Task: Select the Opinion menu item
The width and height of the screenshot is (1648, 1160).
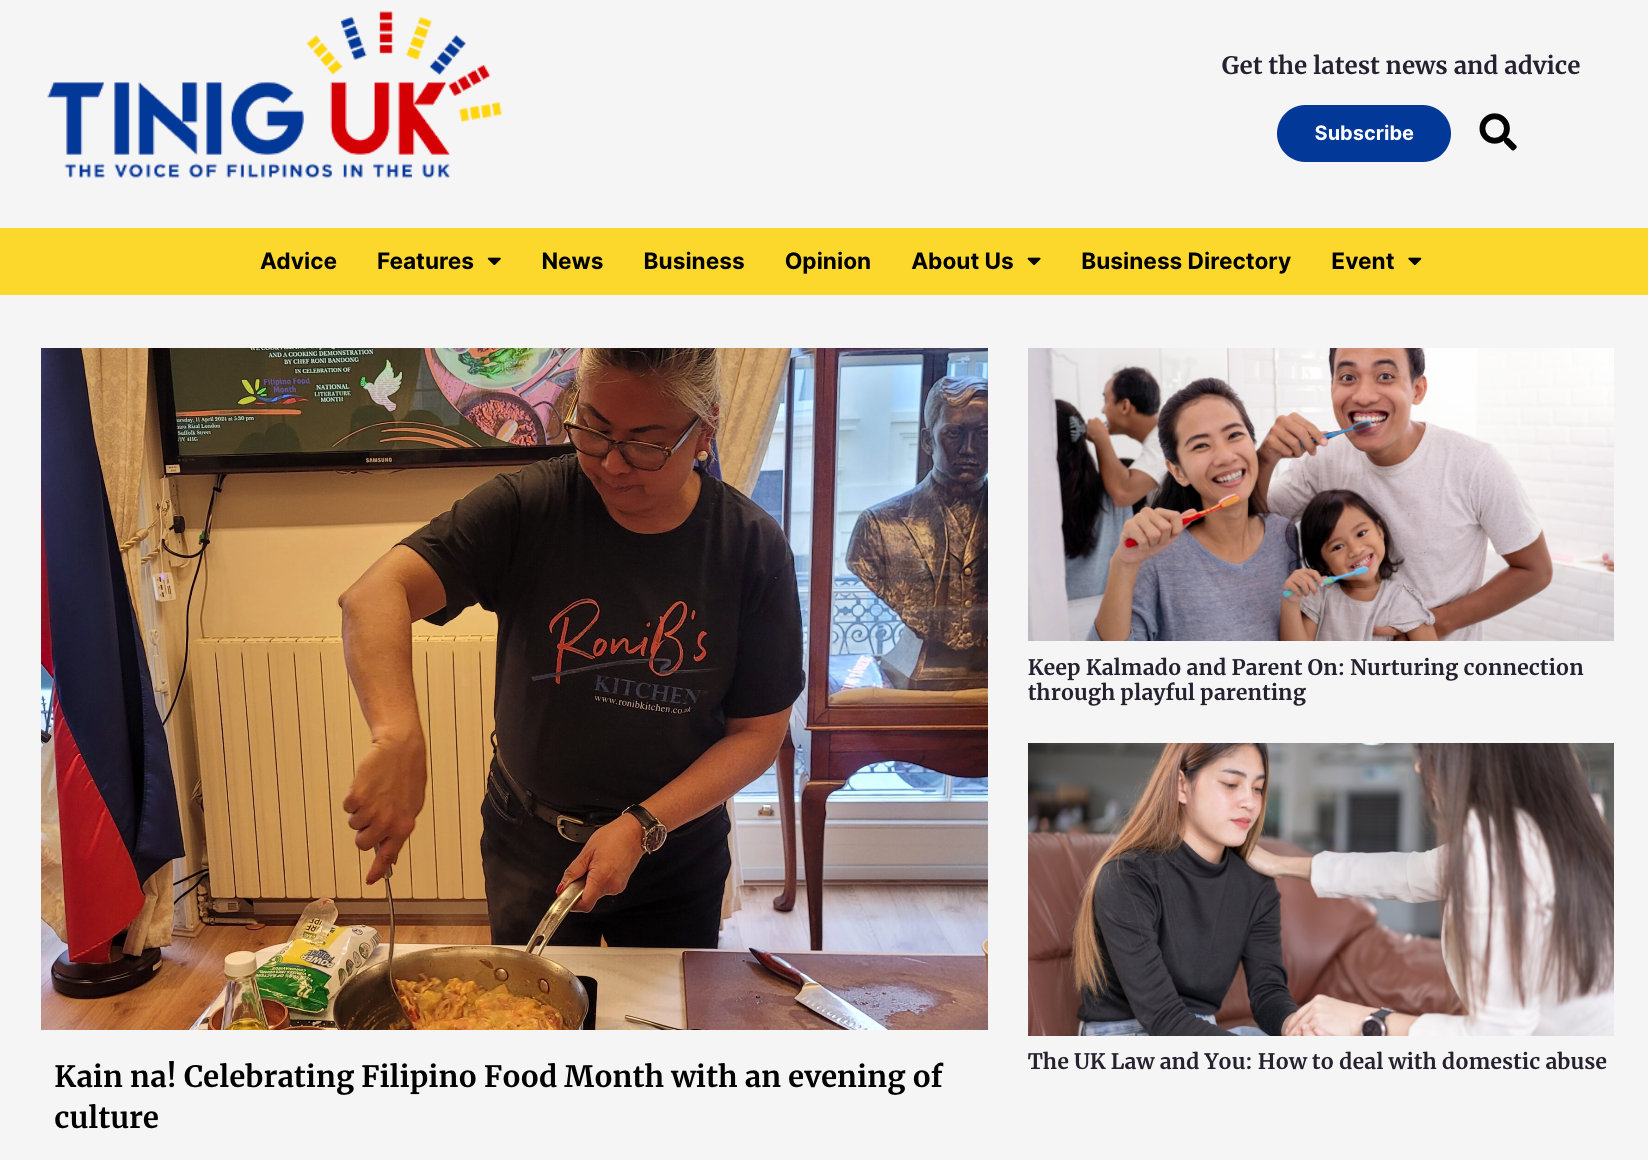Action: click(828, 261)
